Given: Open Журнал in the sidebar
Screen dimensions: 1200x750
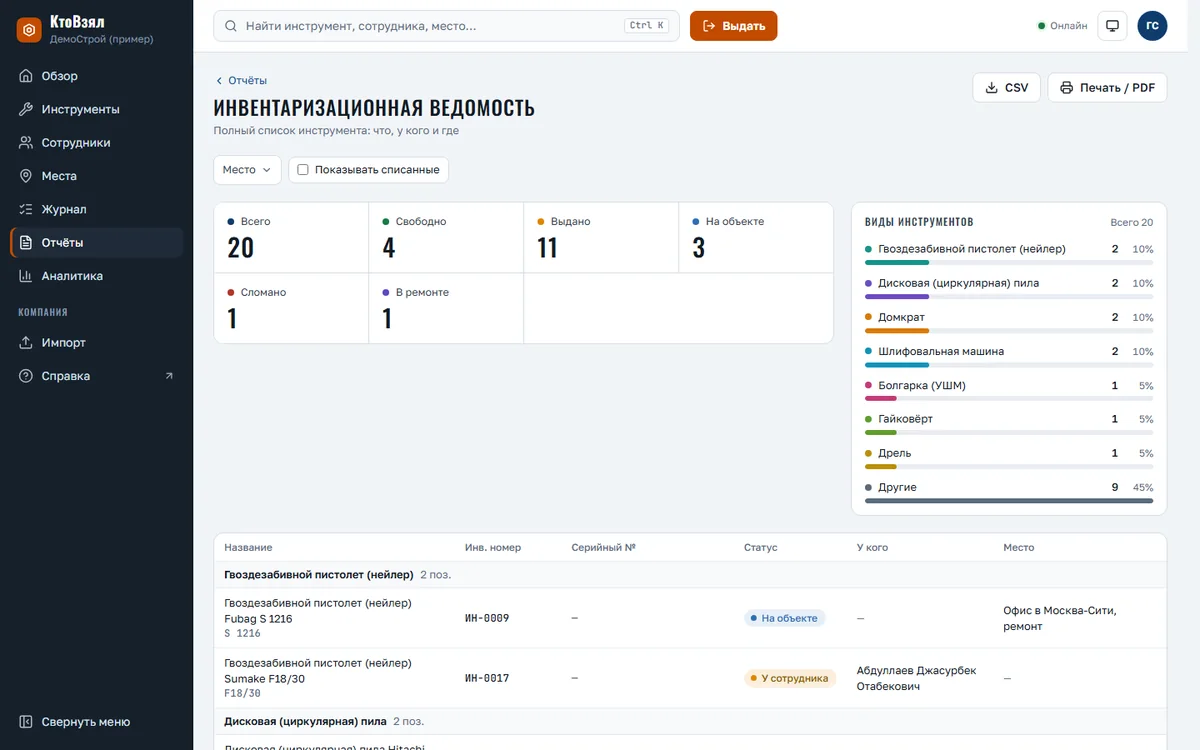Looking at the screenshot, I should click(96, 209).
